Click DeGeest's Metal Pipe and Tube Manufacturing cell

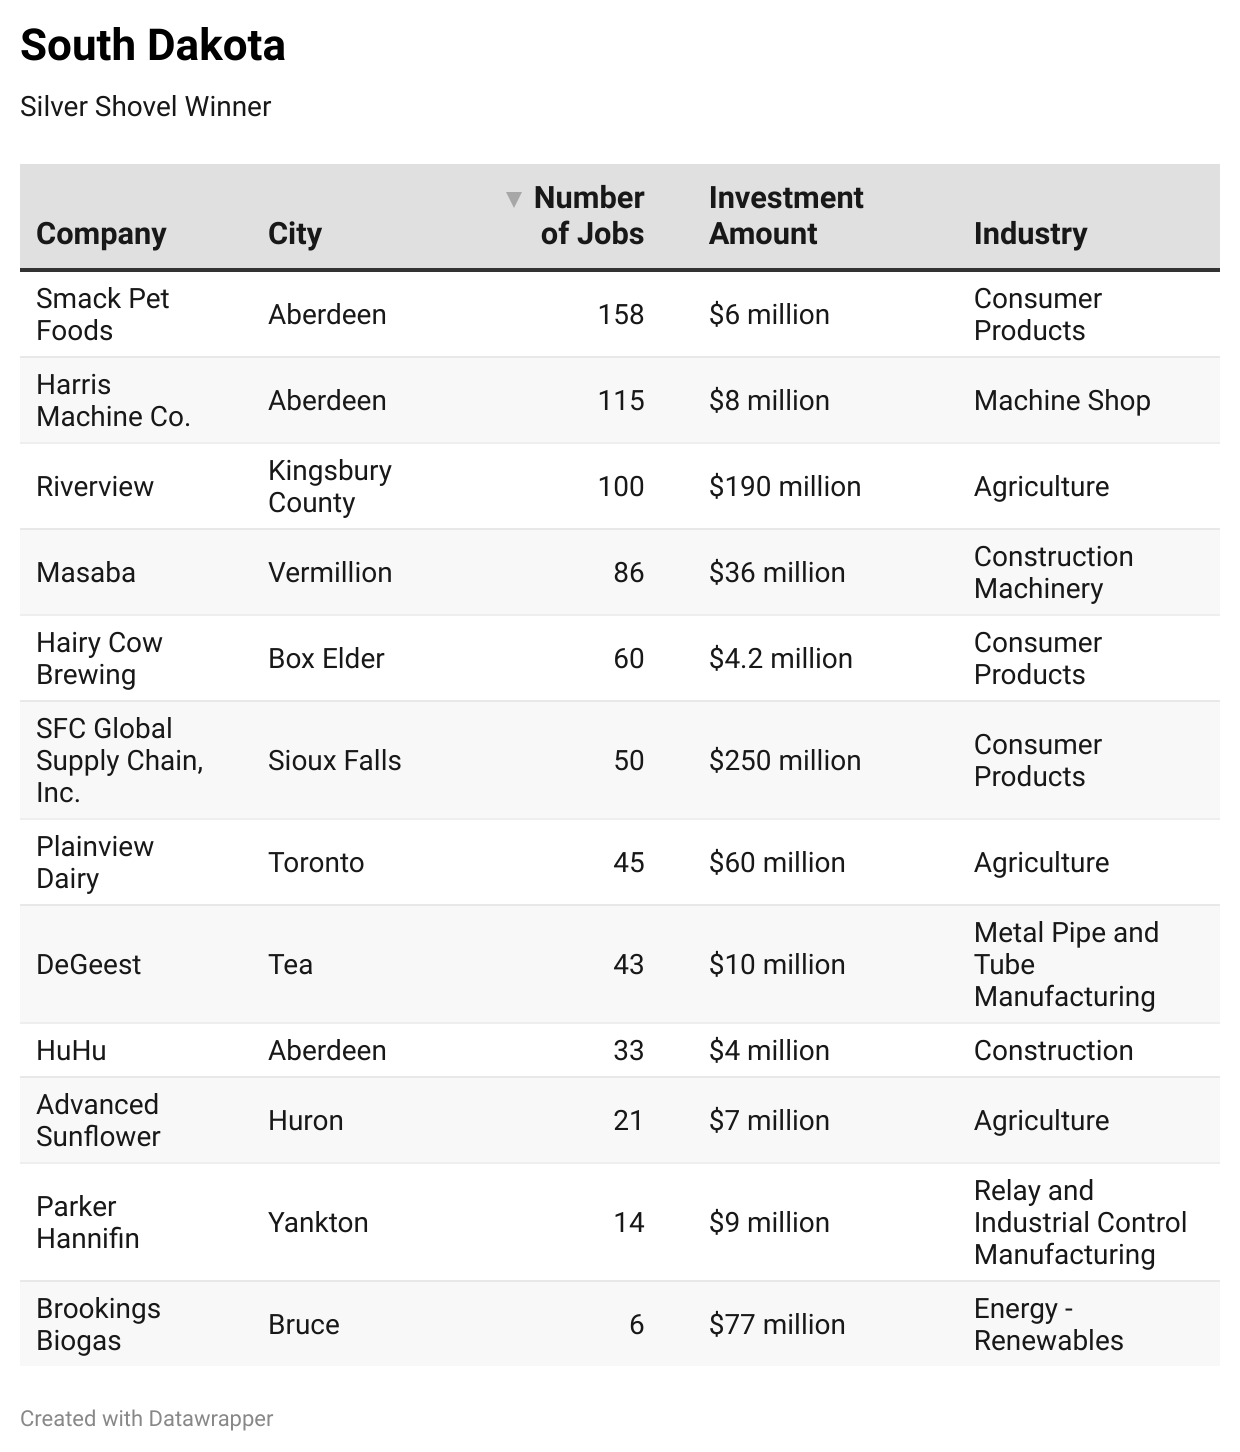pos(1066,965)
